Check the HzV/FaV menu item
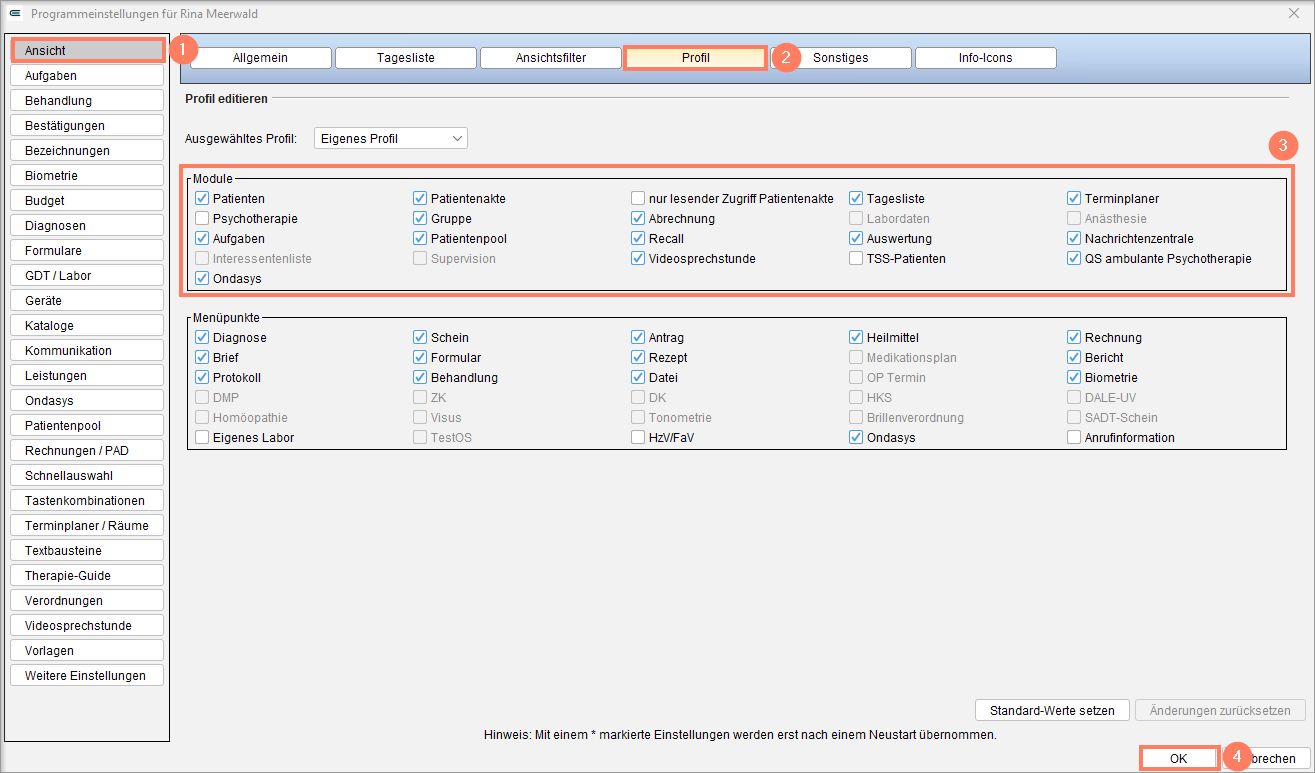Image resolution: width=1315 pixels, height=773 pixels. (638, 438)
